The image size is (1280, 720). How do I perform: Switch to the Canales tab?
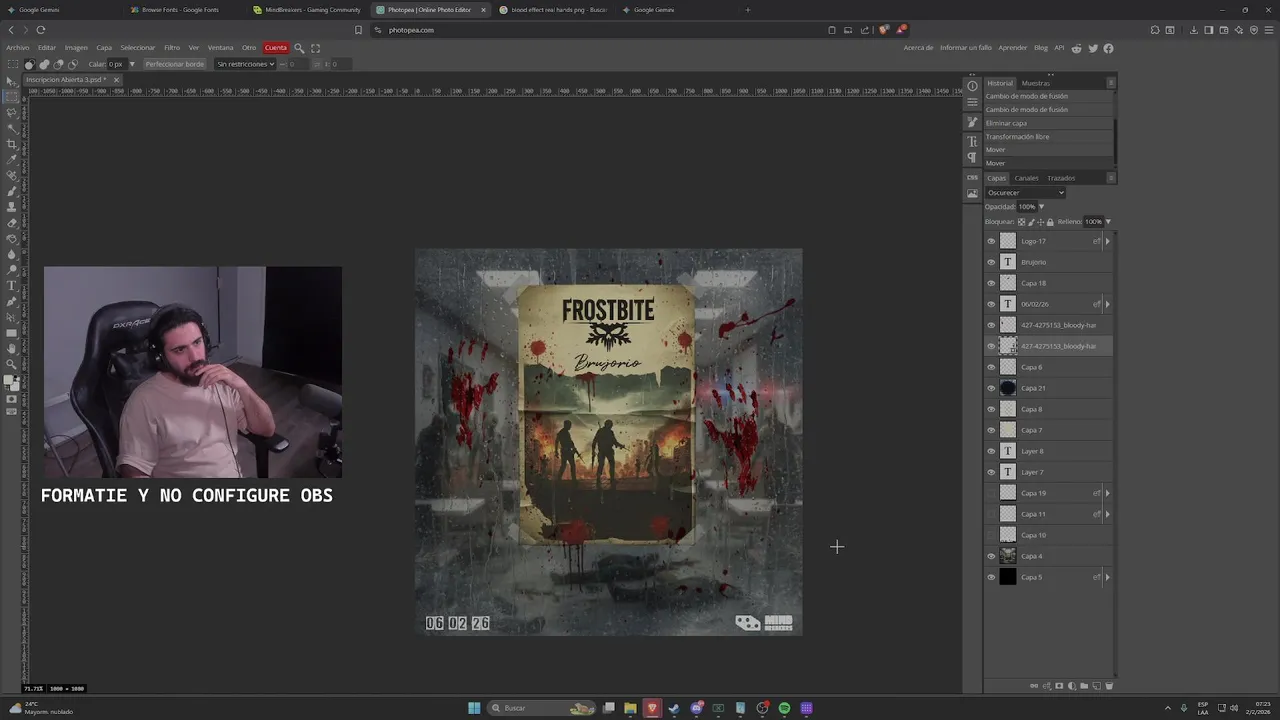[x=1027, y=178]
